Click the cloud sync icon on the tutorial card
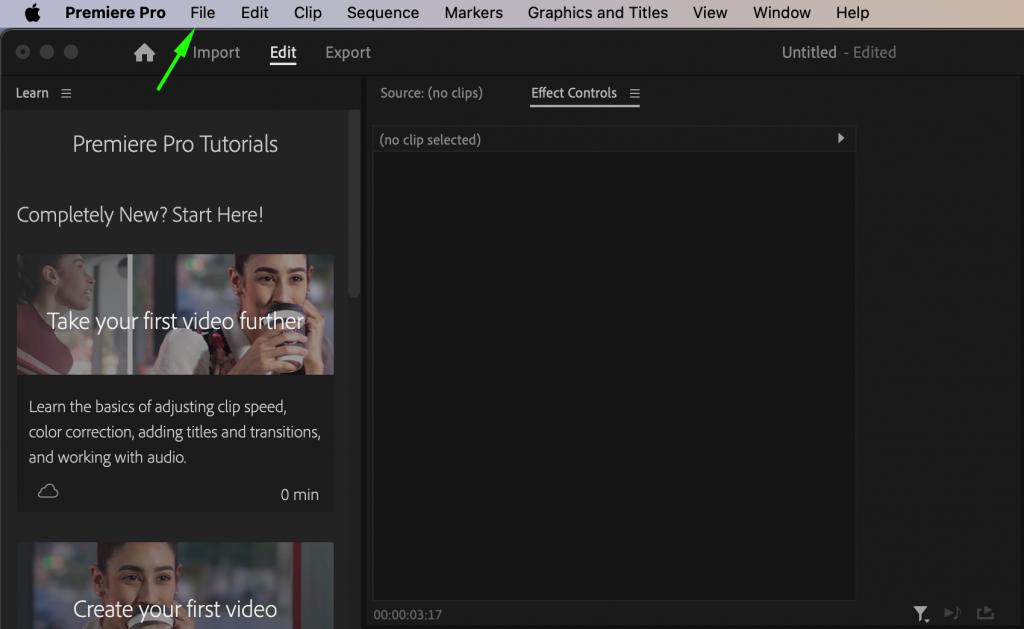 pos(48,491)
